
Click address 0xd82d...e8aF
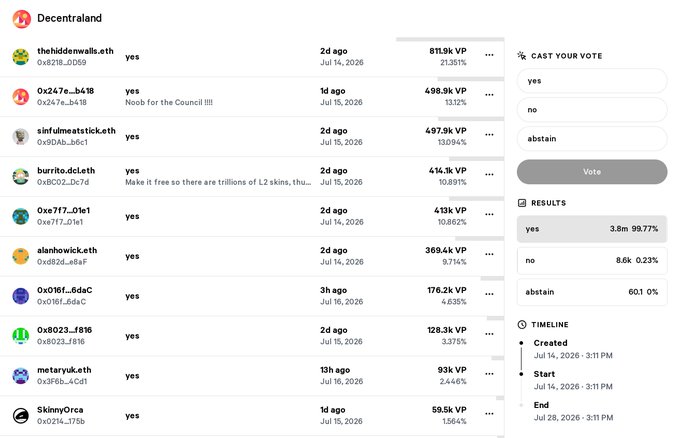point(62,262)
